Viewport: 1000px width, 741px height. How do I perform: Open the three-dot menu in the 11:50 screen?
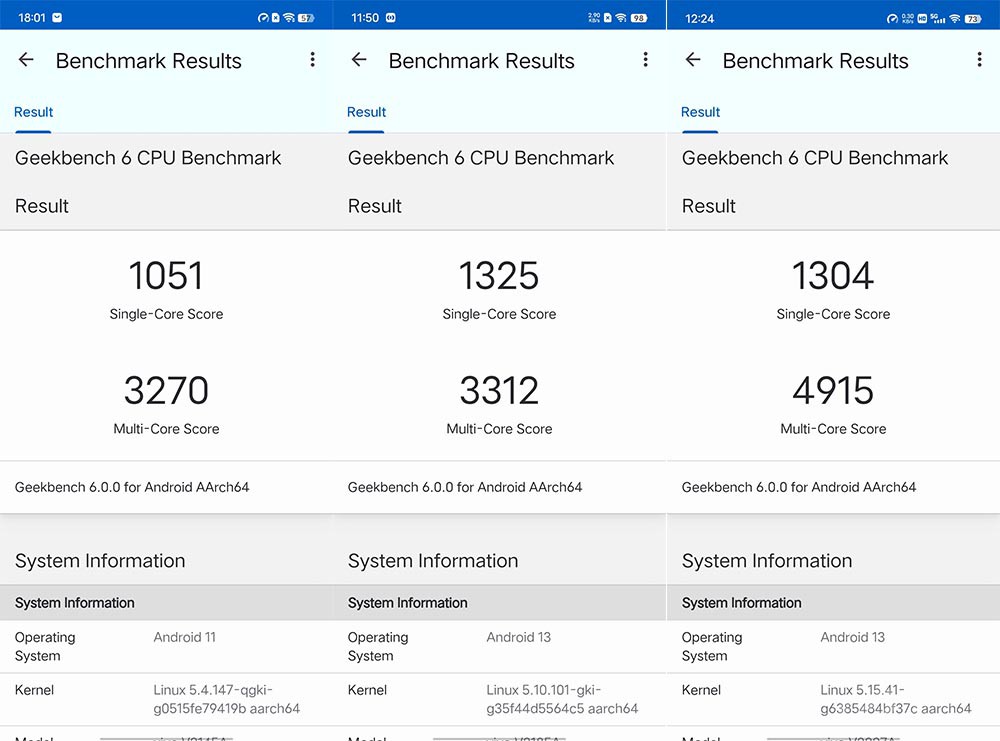pyautogui.click(x=645, y=60)
